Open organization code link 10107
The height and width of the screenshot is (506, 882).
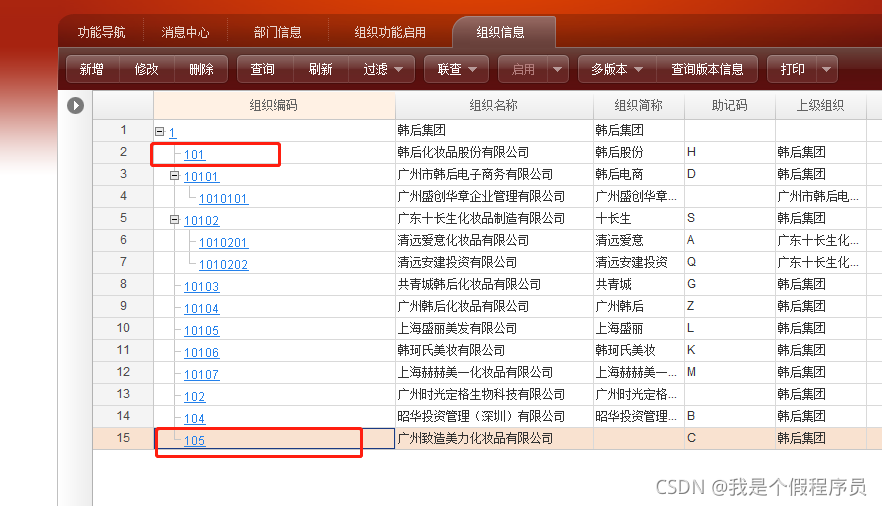pyautogui.click(x=201, y=374)
